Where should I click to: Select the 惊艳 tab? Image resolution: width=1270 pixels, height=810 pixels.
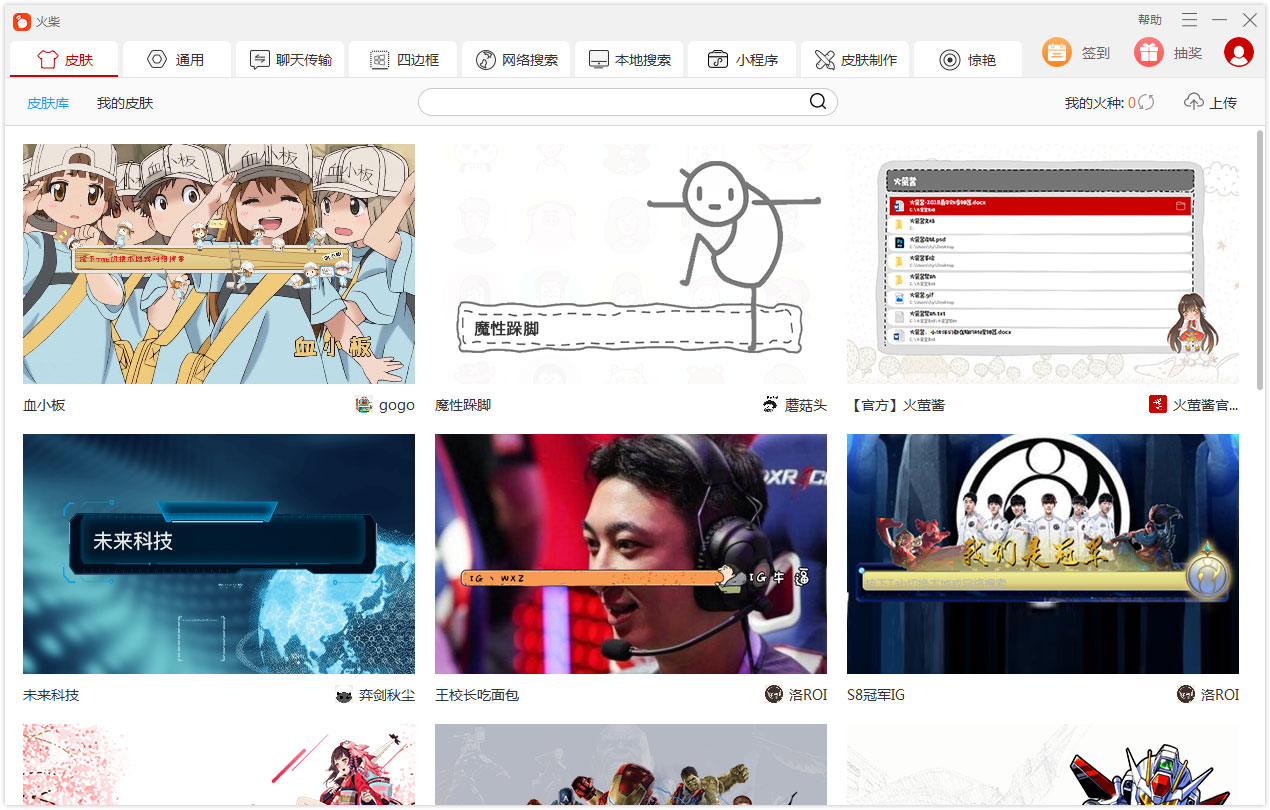point(968,59)
